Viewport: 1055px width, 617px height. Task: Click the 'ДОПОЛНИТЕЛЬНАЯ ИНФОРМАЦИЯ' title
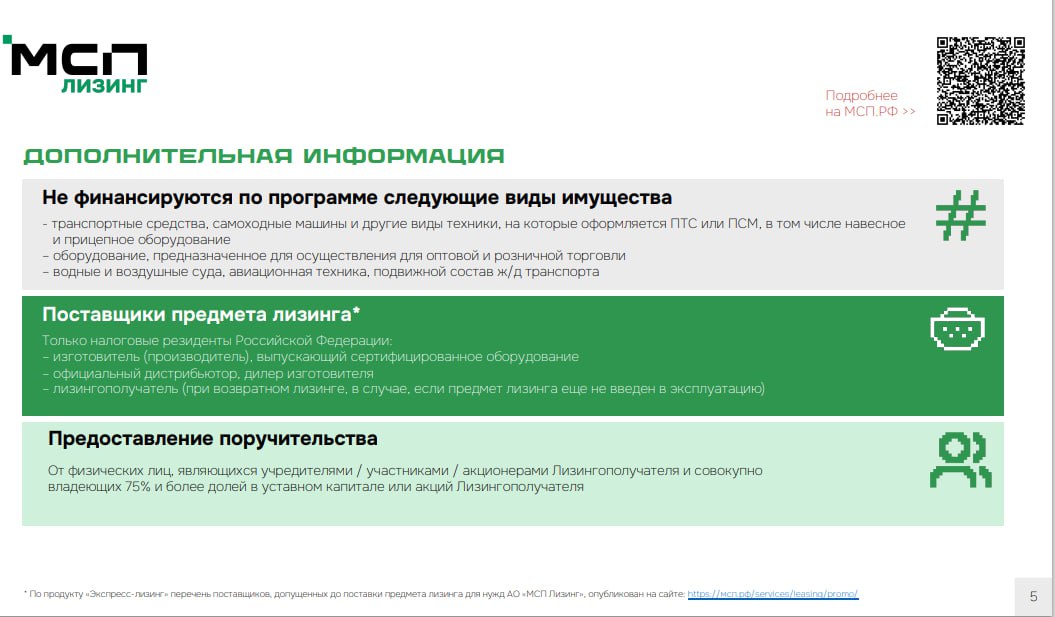[264, 157]
